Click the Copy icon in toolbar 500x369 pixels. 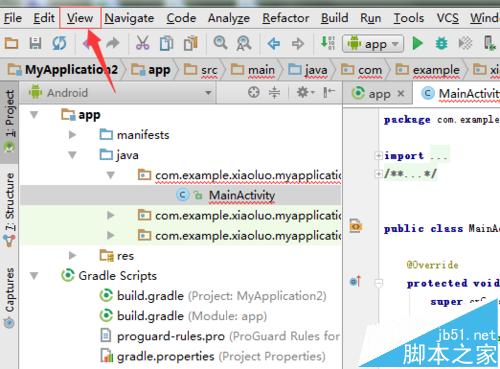(166, 44)
